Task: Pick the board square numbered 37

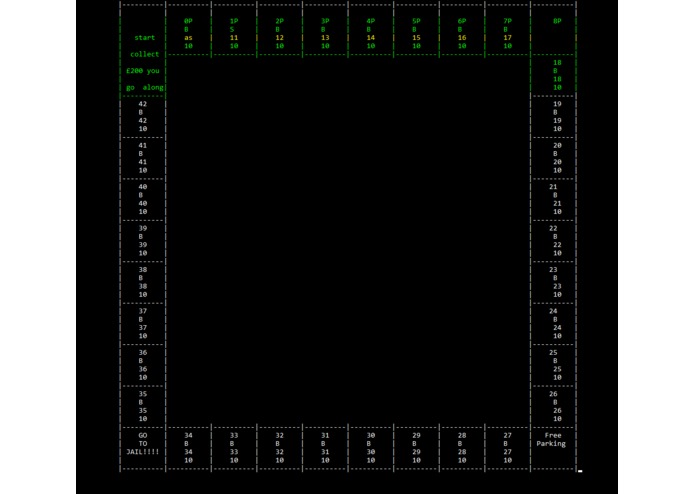Action: [x=143, y=323]
